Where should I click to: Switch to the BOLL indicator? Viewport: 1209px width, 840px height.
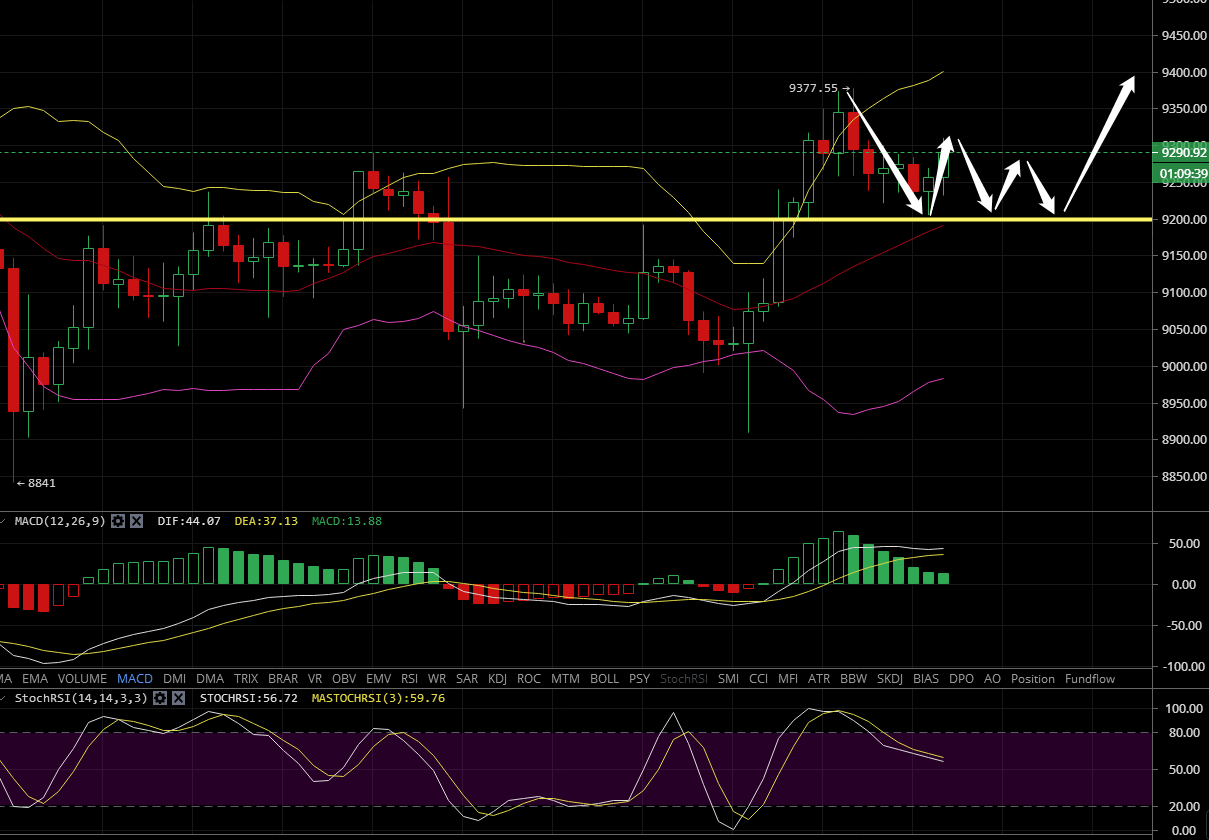[604, 679]
